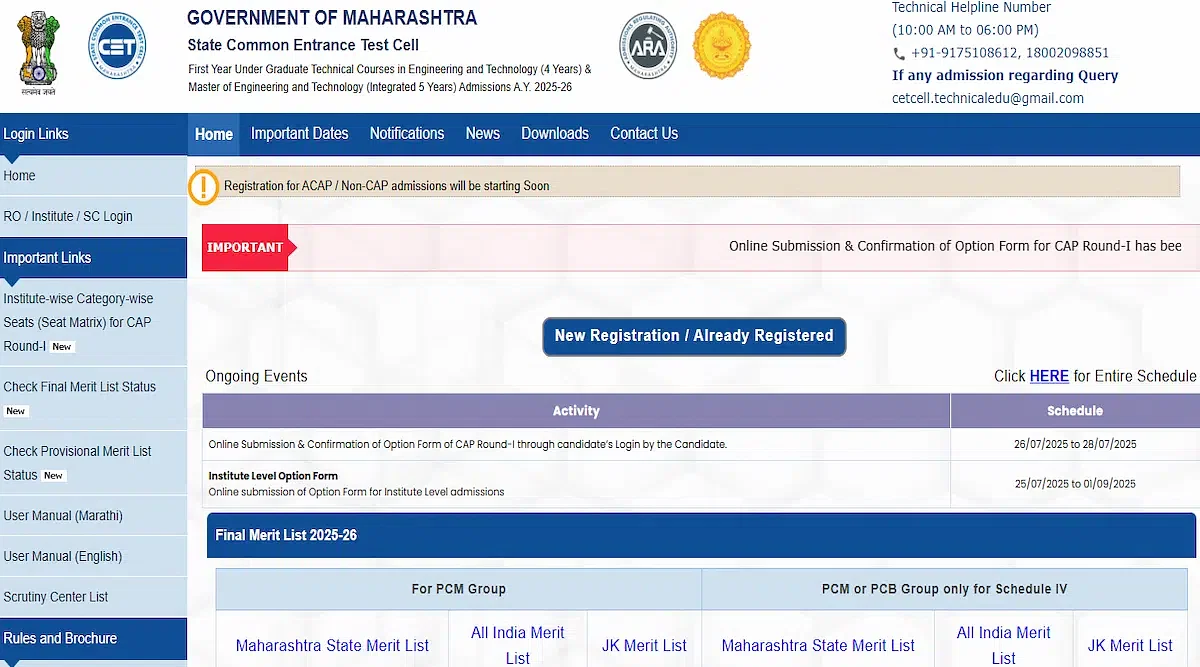Click schedule 26/07/2025 to 28/07/2025
The height and width of the screenshot is (667, 1200).
click(x=1075, y=444)
